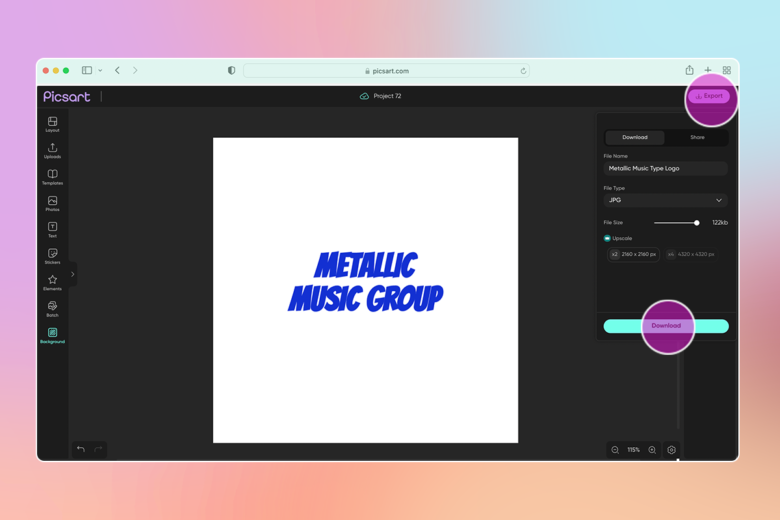
Task: Redo the last action
Action: tap(98, 449)
